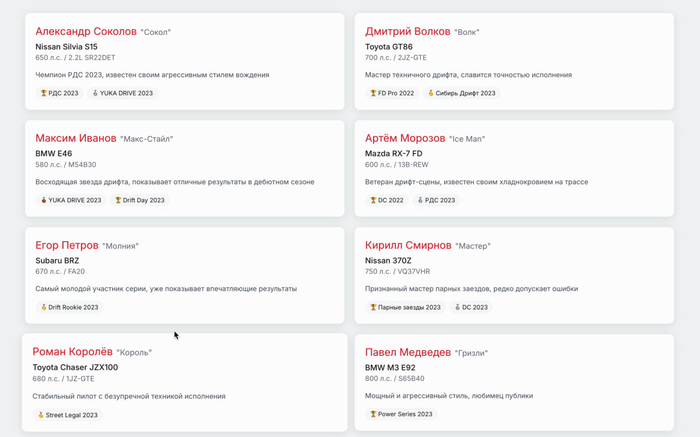
Task: Click the trophy icon on FD Pro 2022
Action: [373, 93]
